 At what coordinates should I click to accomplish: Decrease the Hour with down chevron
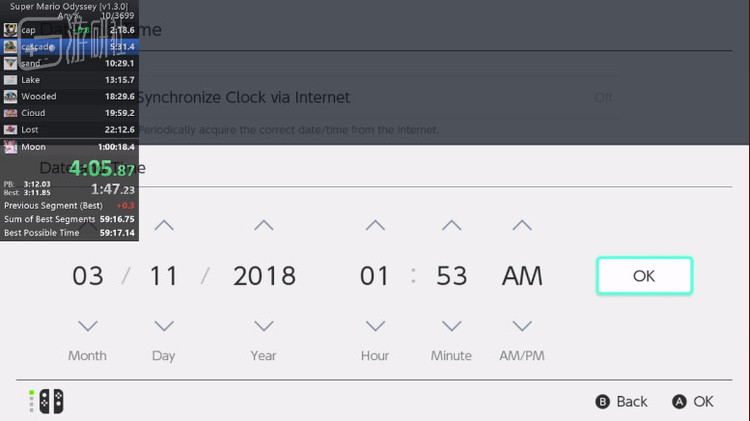[375, 326]
